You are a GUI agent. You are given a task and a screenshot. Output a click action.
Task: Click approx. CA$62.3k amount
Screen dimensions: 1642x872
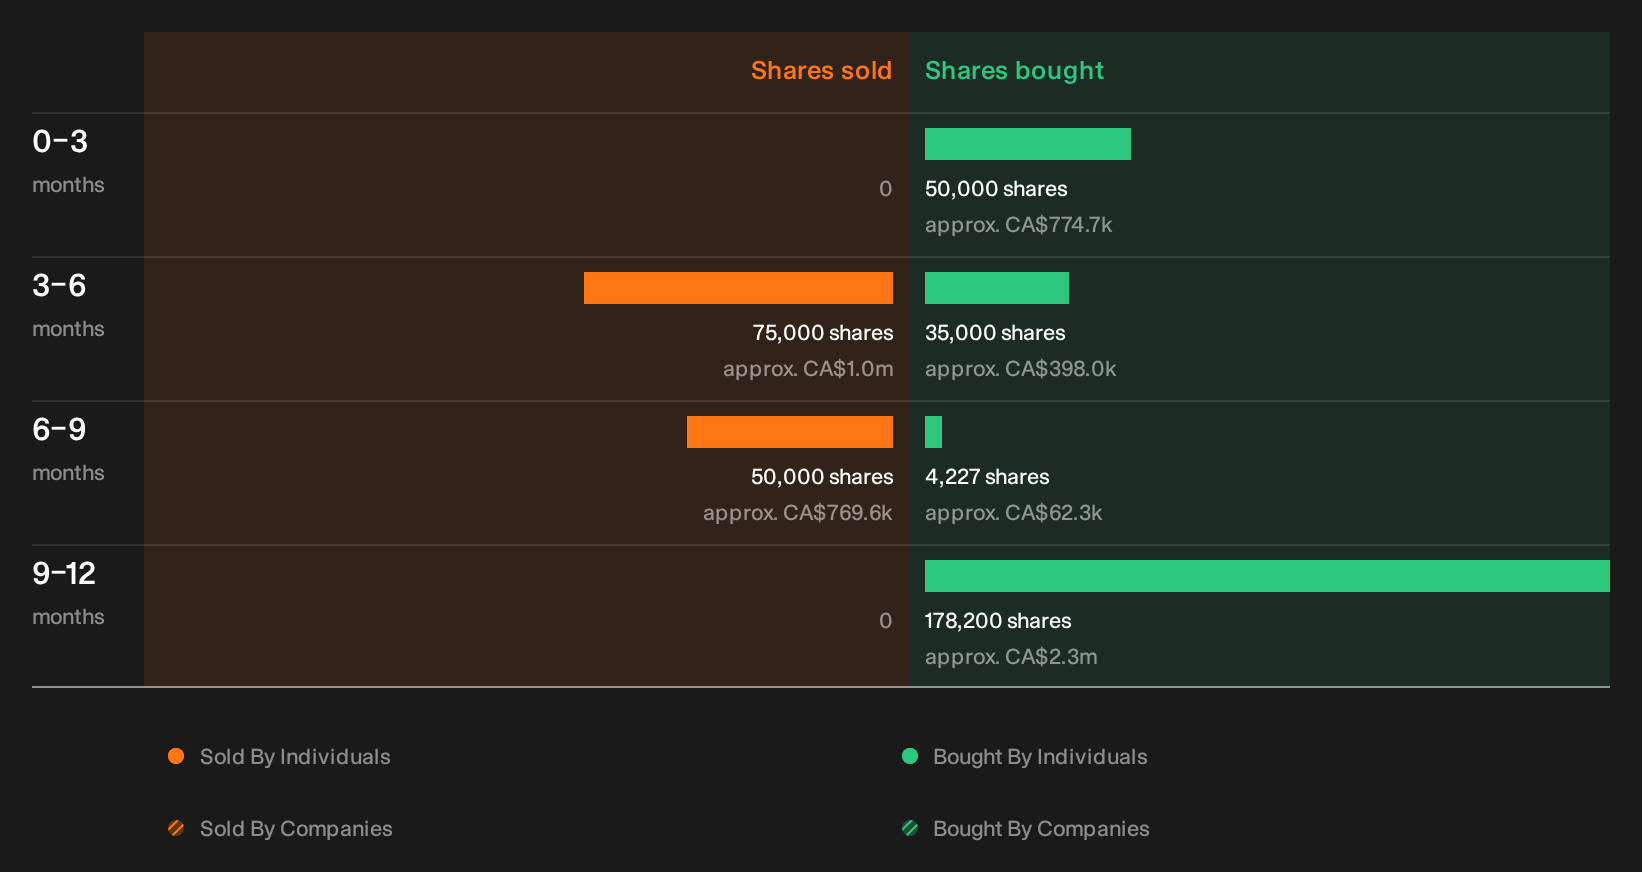tap(1013, 513)
